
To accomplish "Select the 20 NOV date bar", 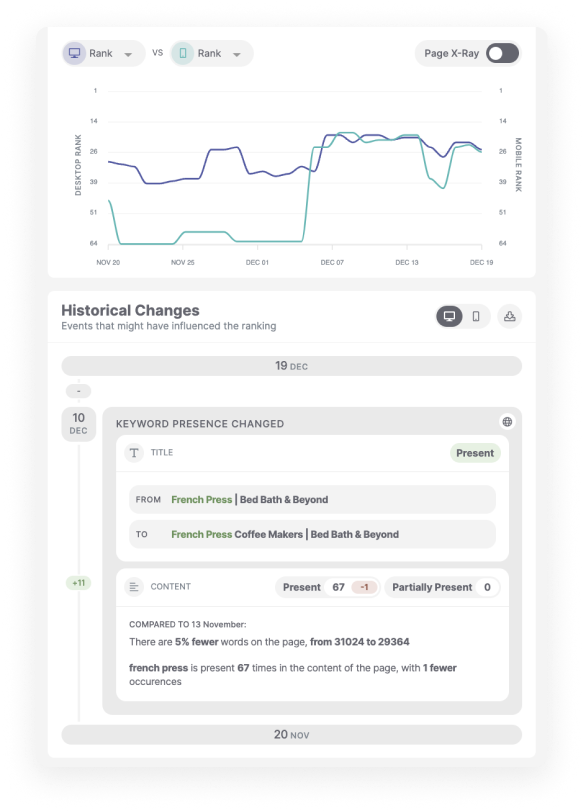I will (x=292, y=735).
